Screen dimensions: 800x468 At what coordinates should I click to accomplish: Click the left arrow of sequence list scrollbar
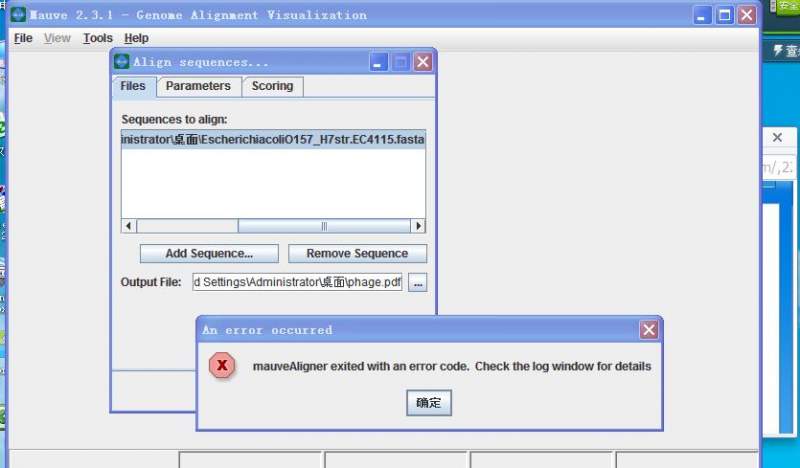129,226
